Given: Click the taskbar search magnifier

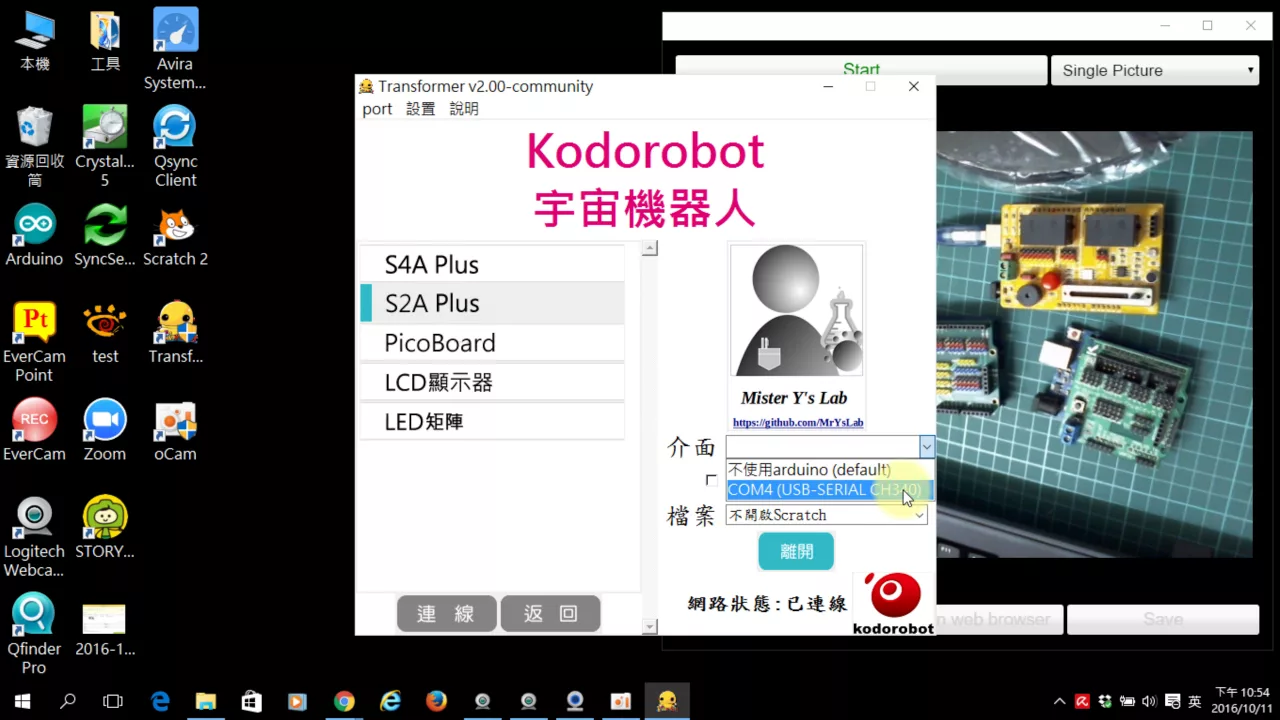Looking at the screenshot, I should (68, 701).
